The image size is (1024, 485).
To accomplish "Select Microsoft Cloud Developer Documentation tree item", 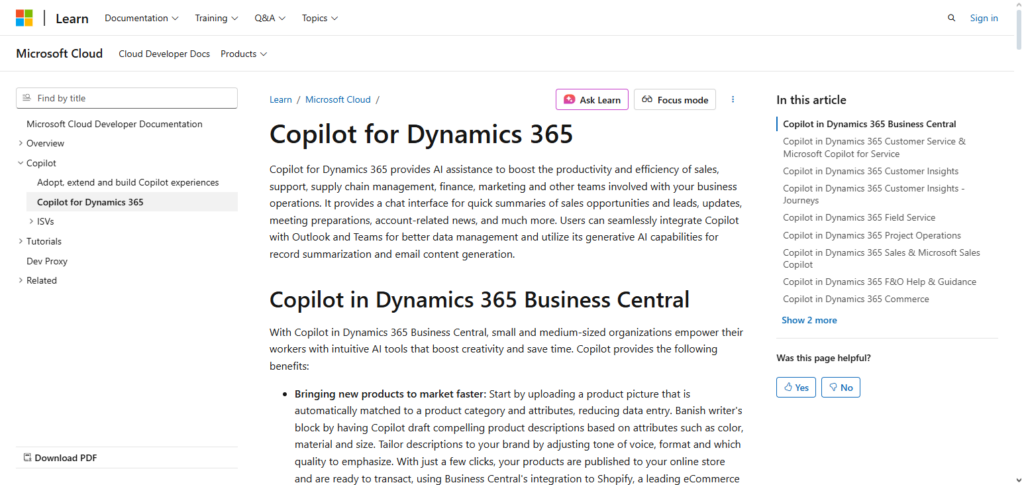I will coord(114,124).
